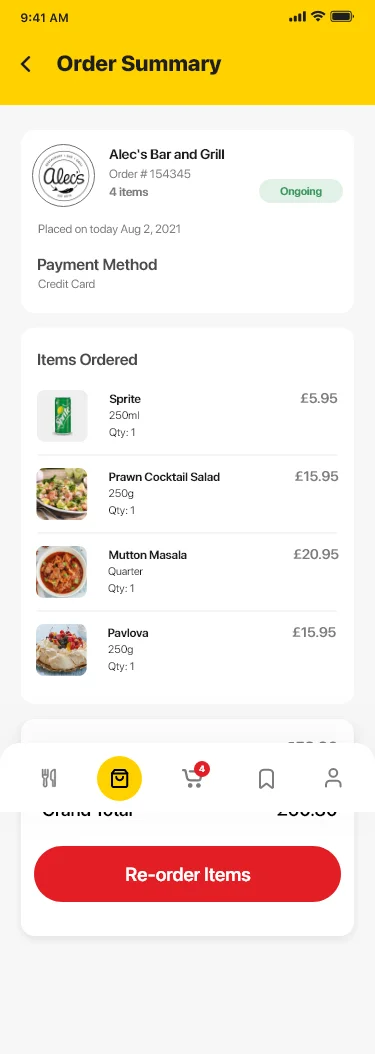The height and width of the screenshot is (1054, 375).
Task: Tap the Alec's restaurant logo
Action: tap(64, 175)
